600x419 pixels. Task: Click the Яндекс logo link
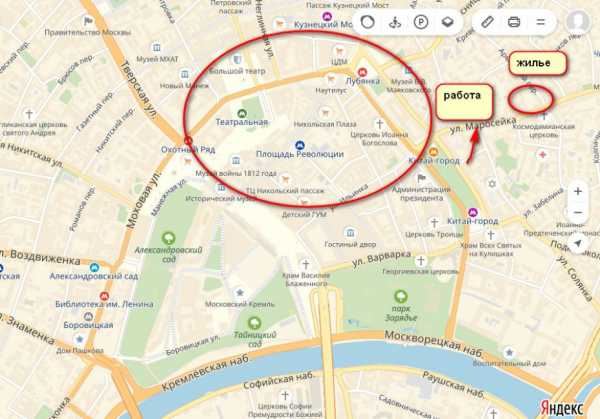562,408
